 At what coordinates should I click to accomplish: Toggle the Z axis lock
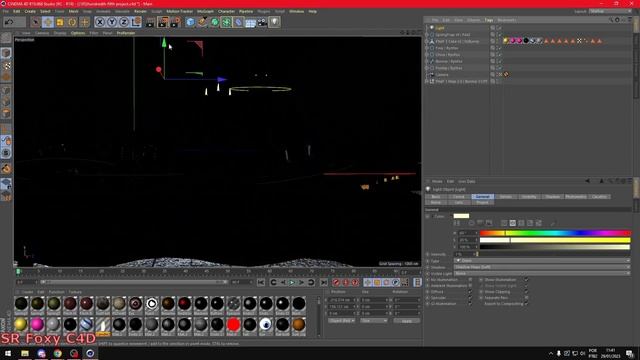[x=124, y=22]
